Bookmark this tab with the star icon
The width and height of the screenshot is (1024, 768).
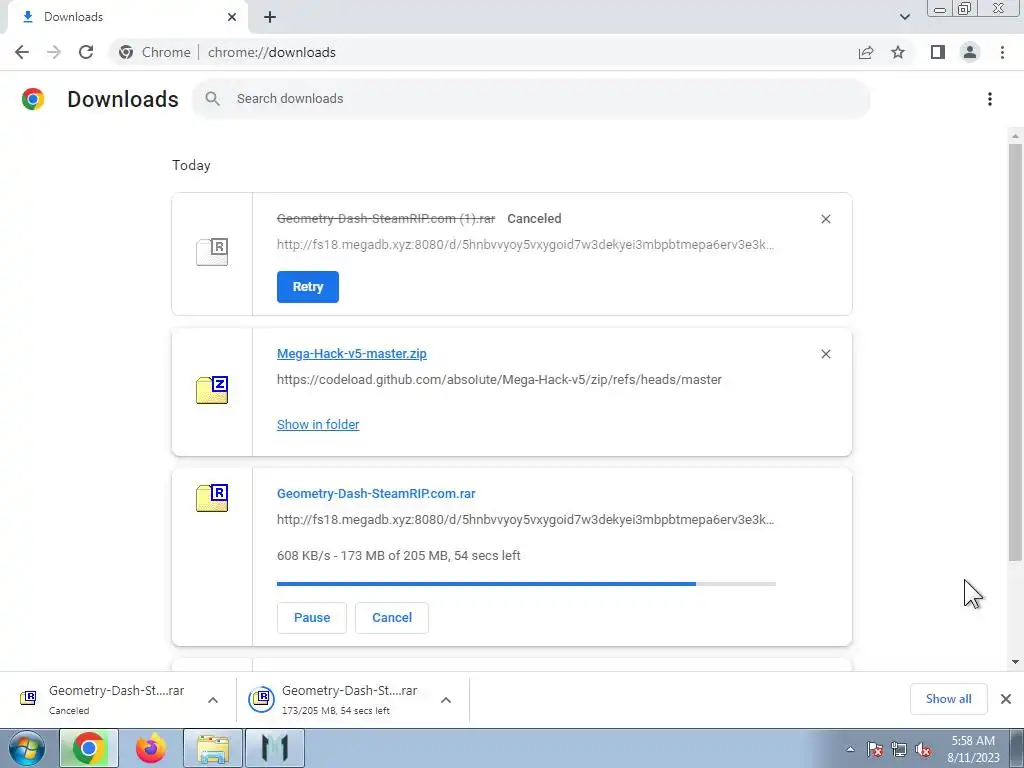point(898,52)
